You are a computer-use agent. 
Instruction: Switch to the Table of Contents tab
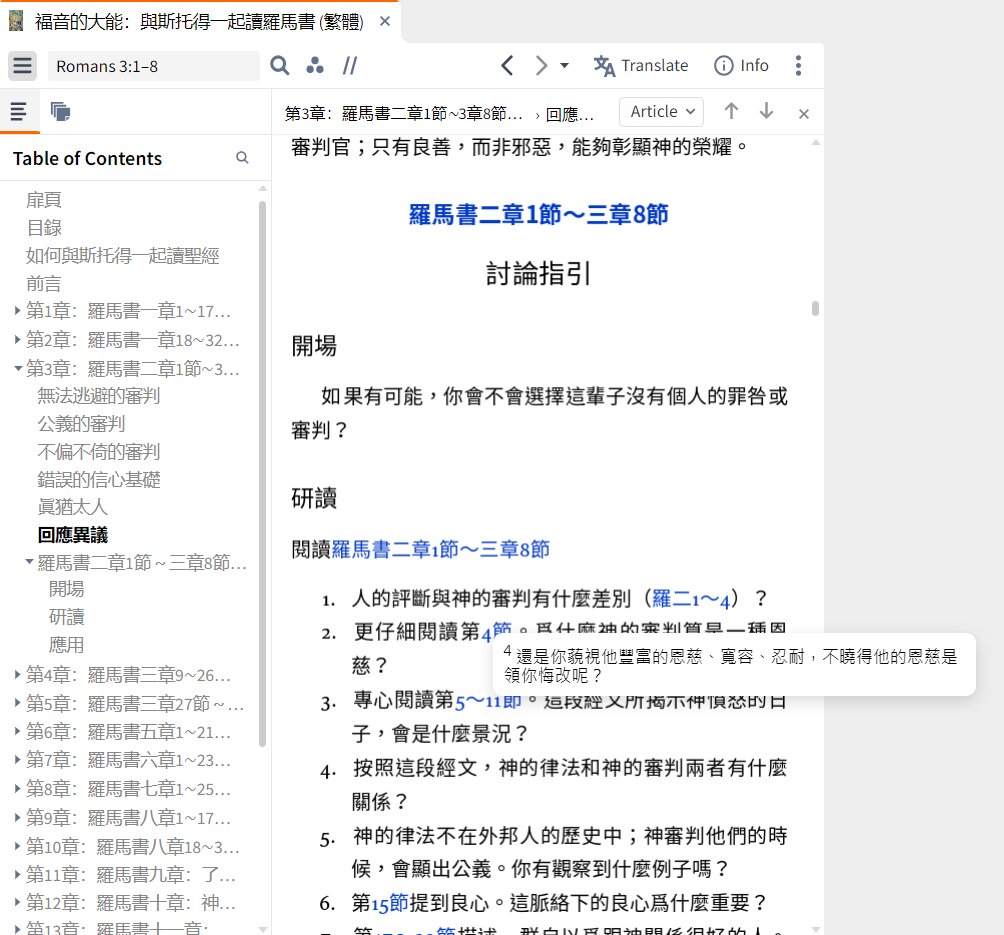19,112
